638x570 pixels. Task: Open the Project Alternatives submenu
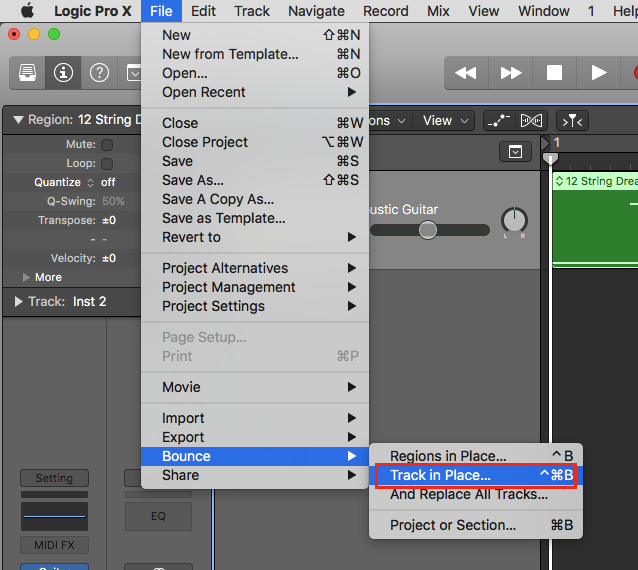click(x=255, y=268)
